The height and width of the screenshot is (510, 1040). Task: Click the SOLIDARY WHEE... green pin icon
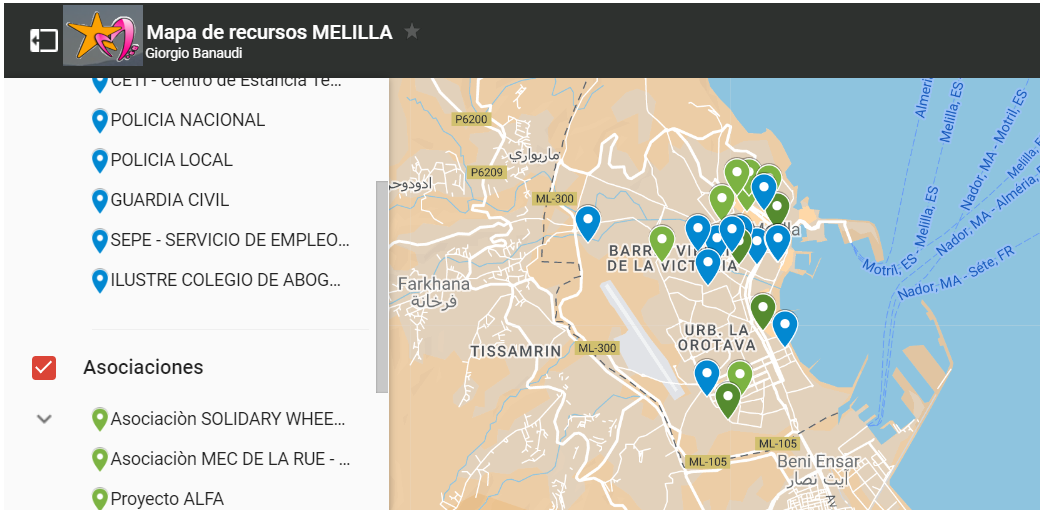coord(99,420)
